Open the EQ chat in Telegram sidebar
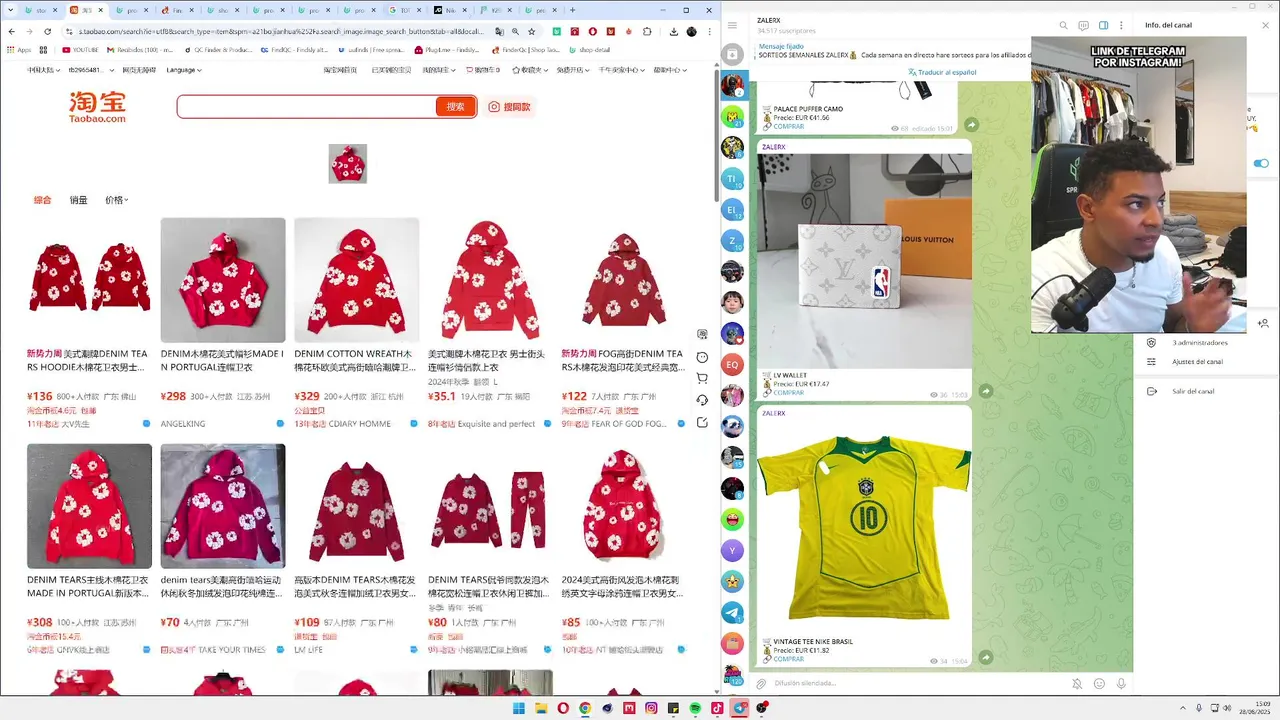Screen dimensions: 1280x720 coord(732,365)
